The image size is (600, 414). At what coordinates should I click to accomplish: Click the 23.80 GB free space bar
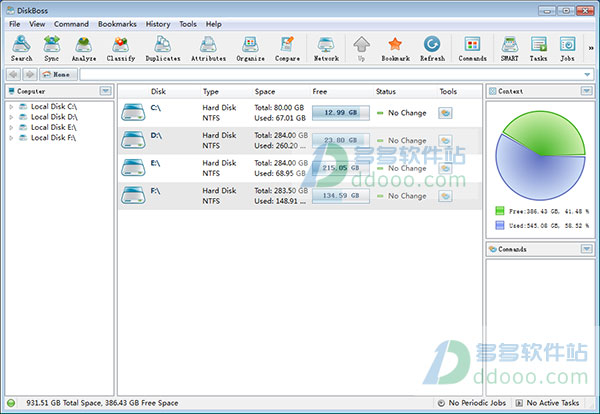[341, 140]
